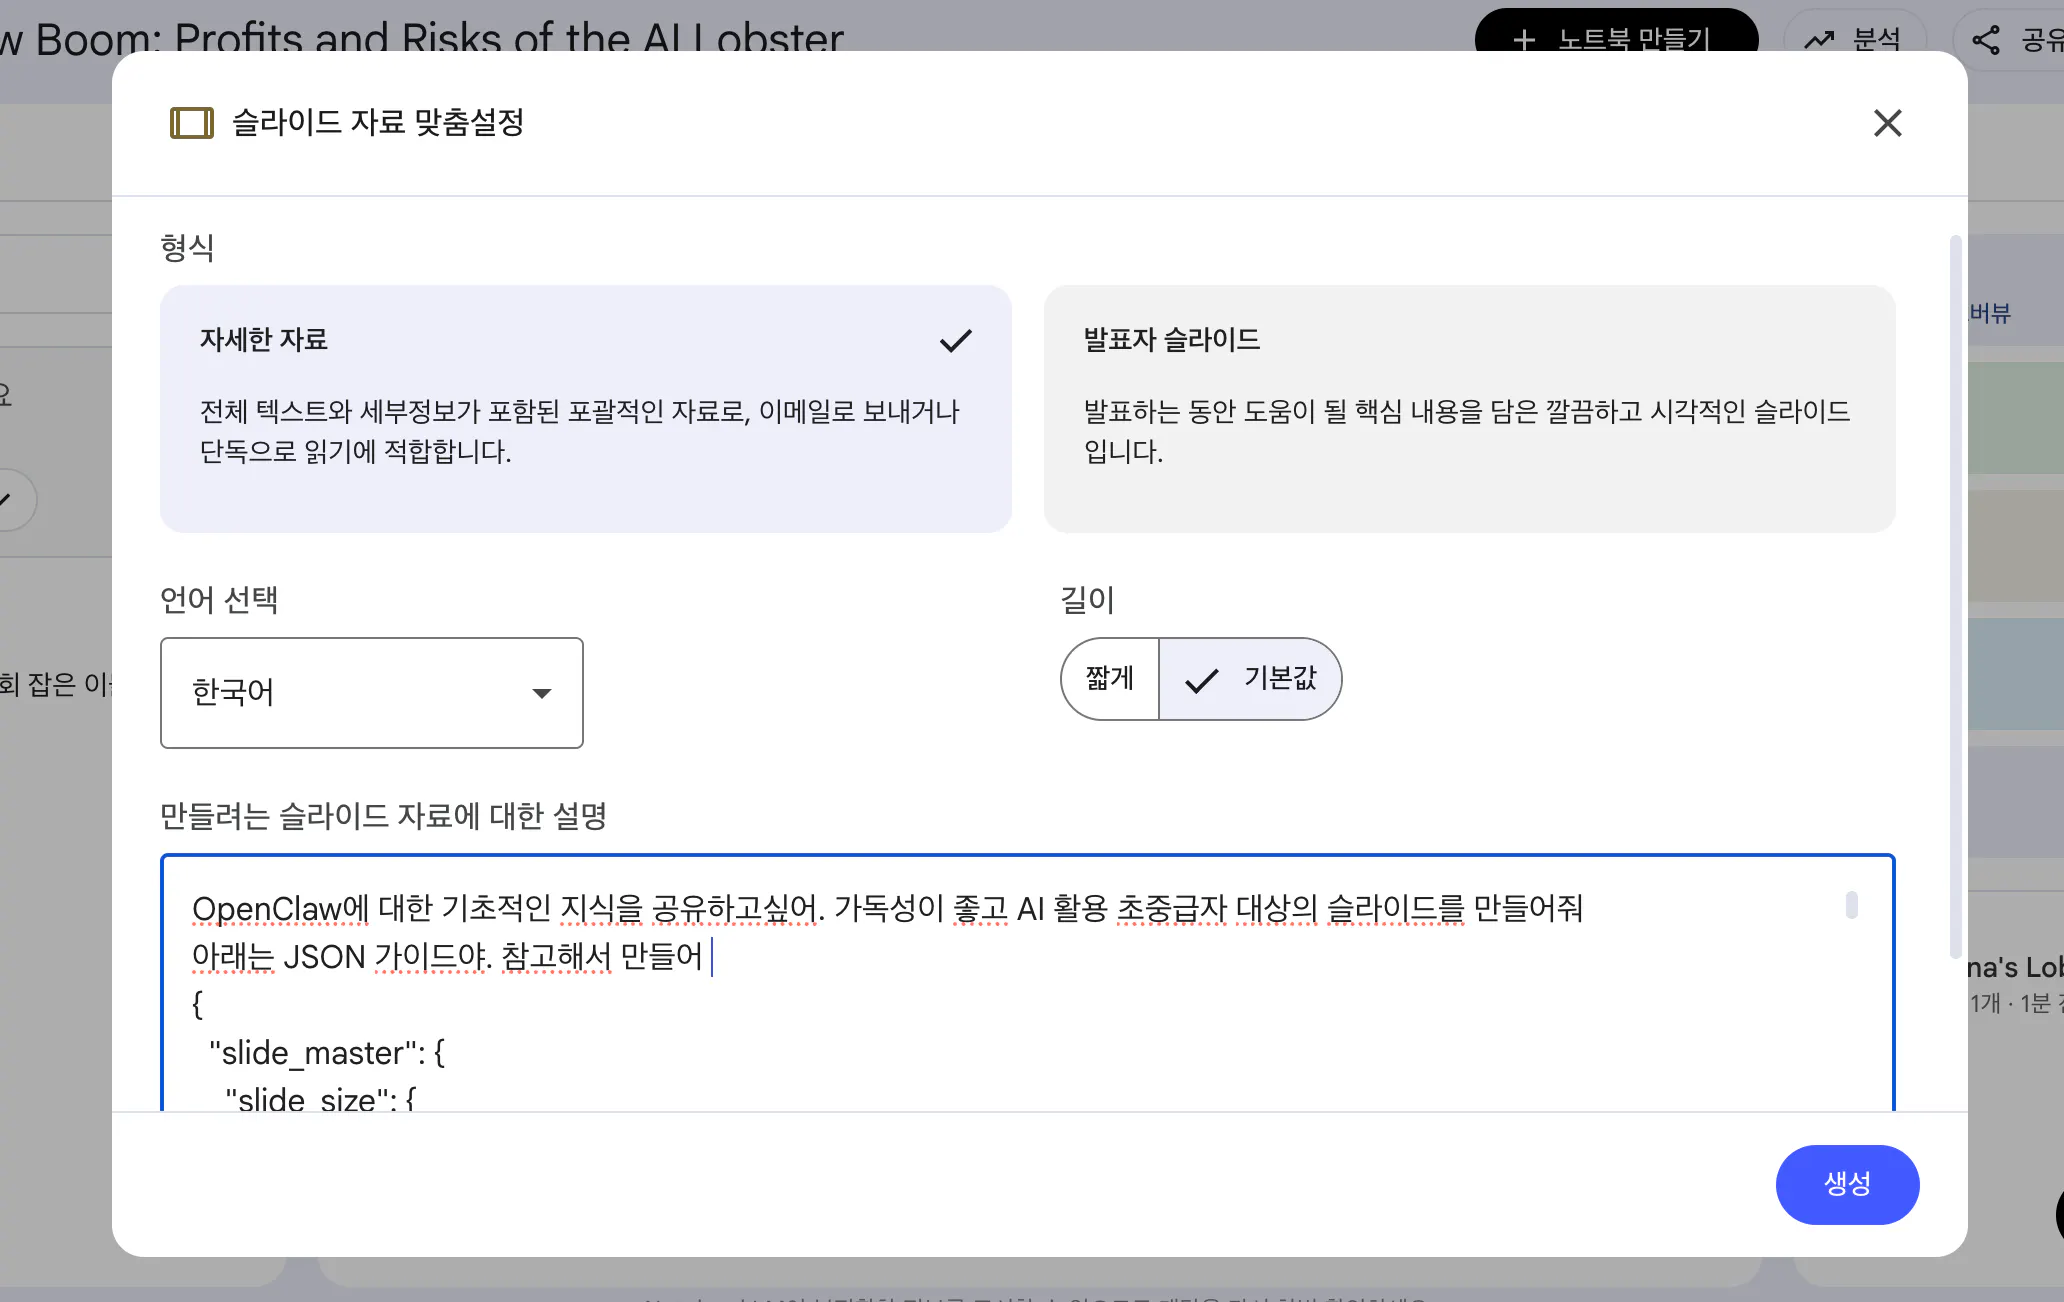
Task: Switch to the 버뷰 panel on the right
Action: [x=1990, y=312]
